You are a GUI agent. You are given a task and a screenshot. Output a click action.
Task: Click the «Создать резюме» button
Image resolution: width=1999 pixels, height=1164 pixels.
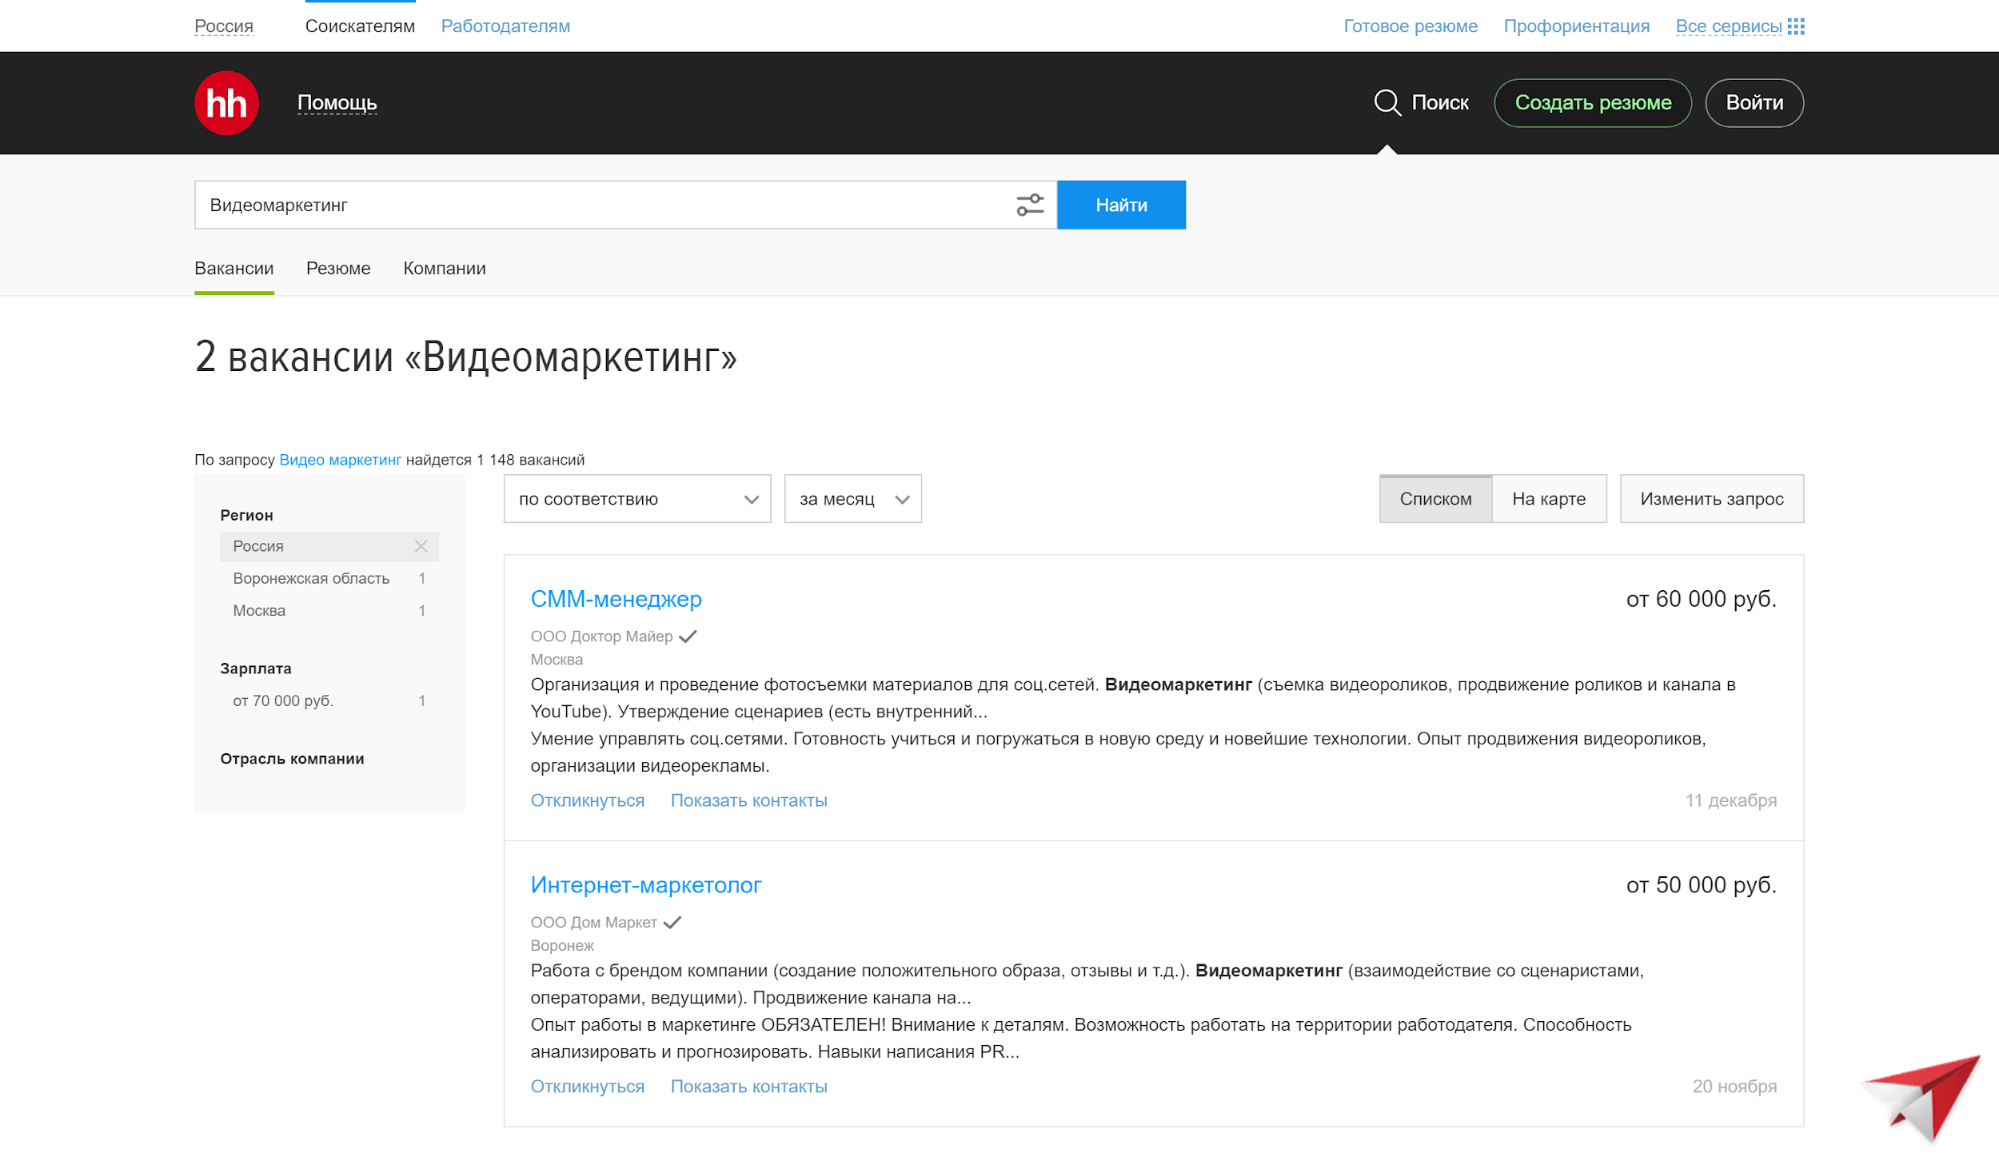click(x=1592, y=102)
